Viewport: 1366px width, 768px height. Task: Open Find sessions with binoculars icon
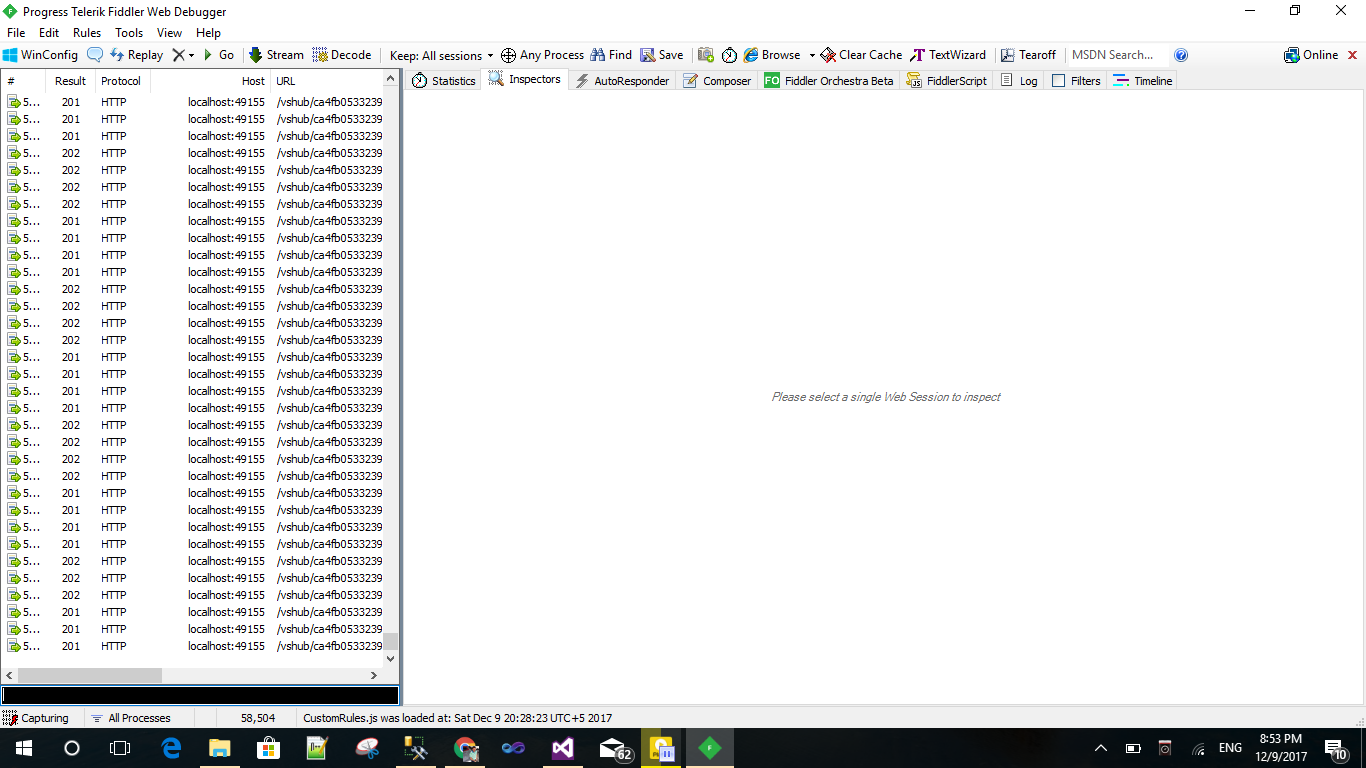(x=611, y=55)
